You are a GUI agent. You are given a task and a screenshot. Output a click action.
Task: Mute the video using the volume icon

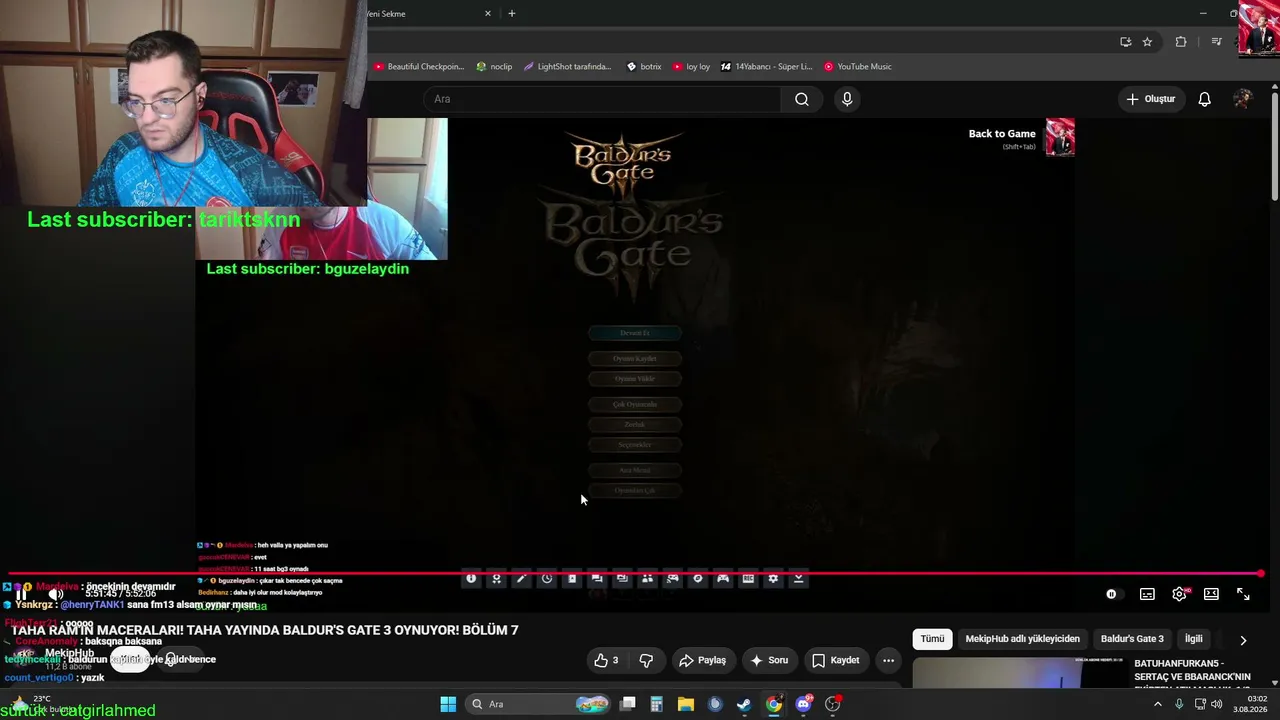tap(56, 594)
